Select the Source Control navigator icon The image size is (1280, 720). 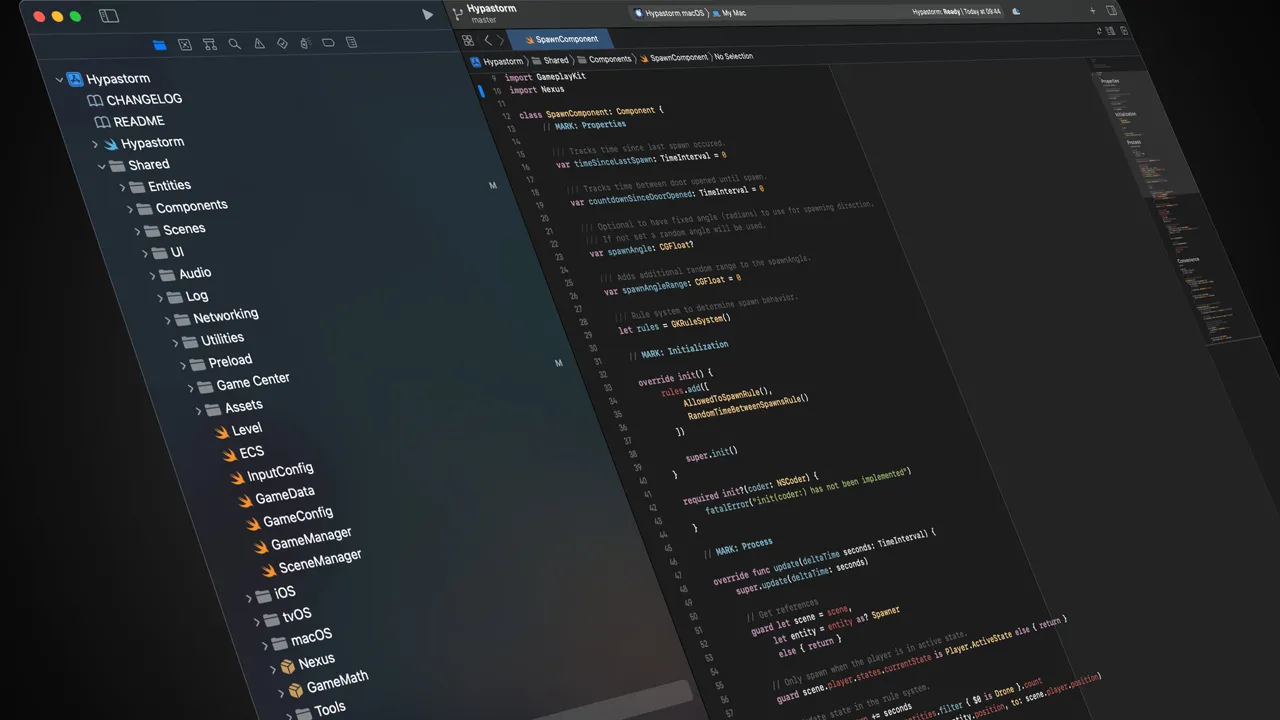(x=185, y=43)
